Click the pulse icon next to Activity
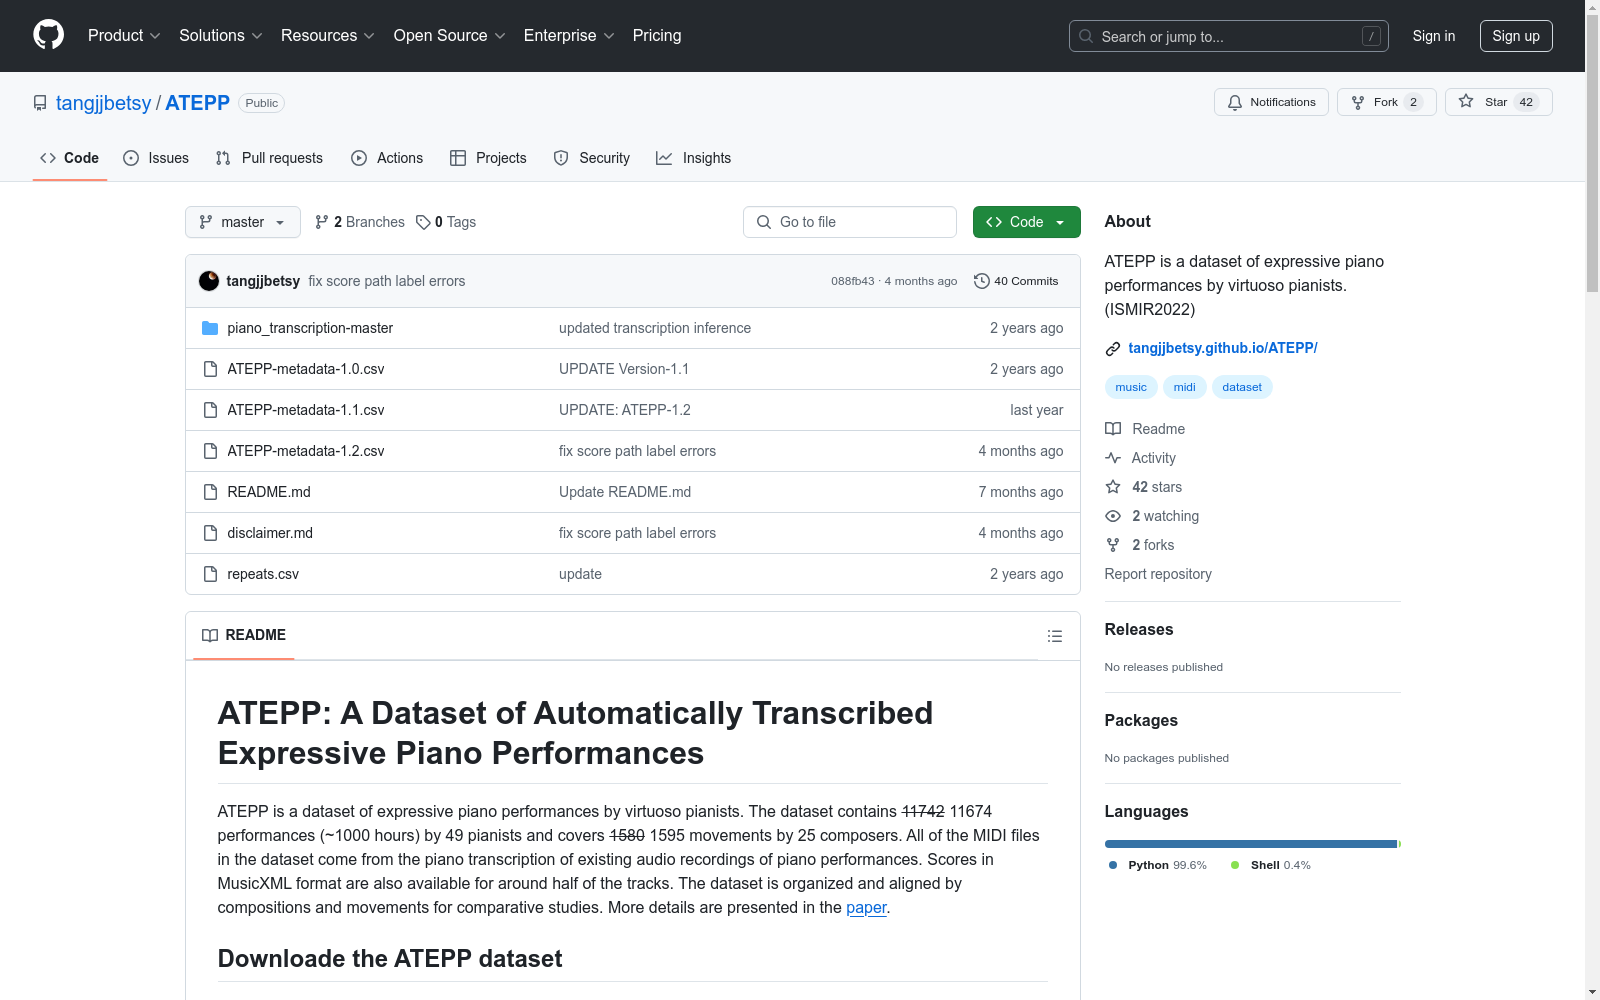 1113,458
